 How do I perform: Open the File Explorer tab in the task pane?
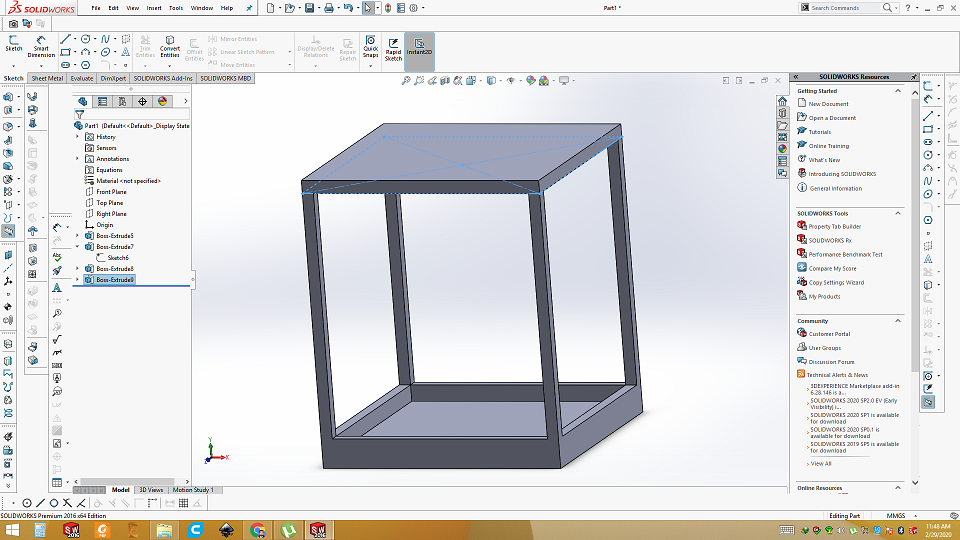pos(782,126)
